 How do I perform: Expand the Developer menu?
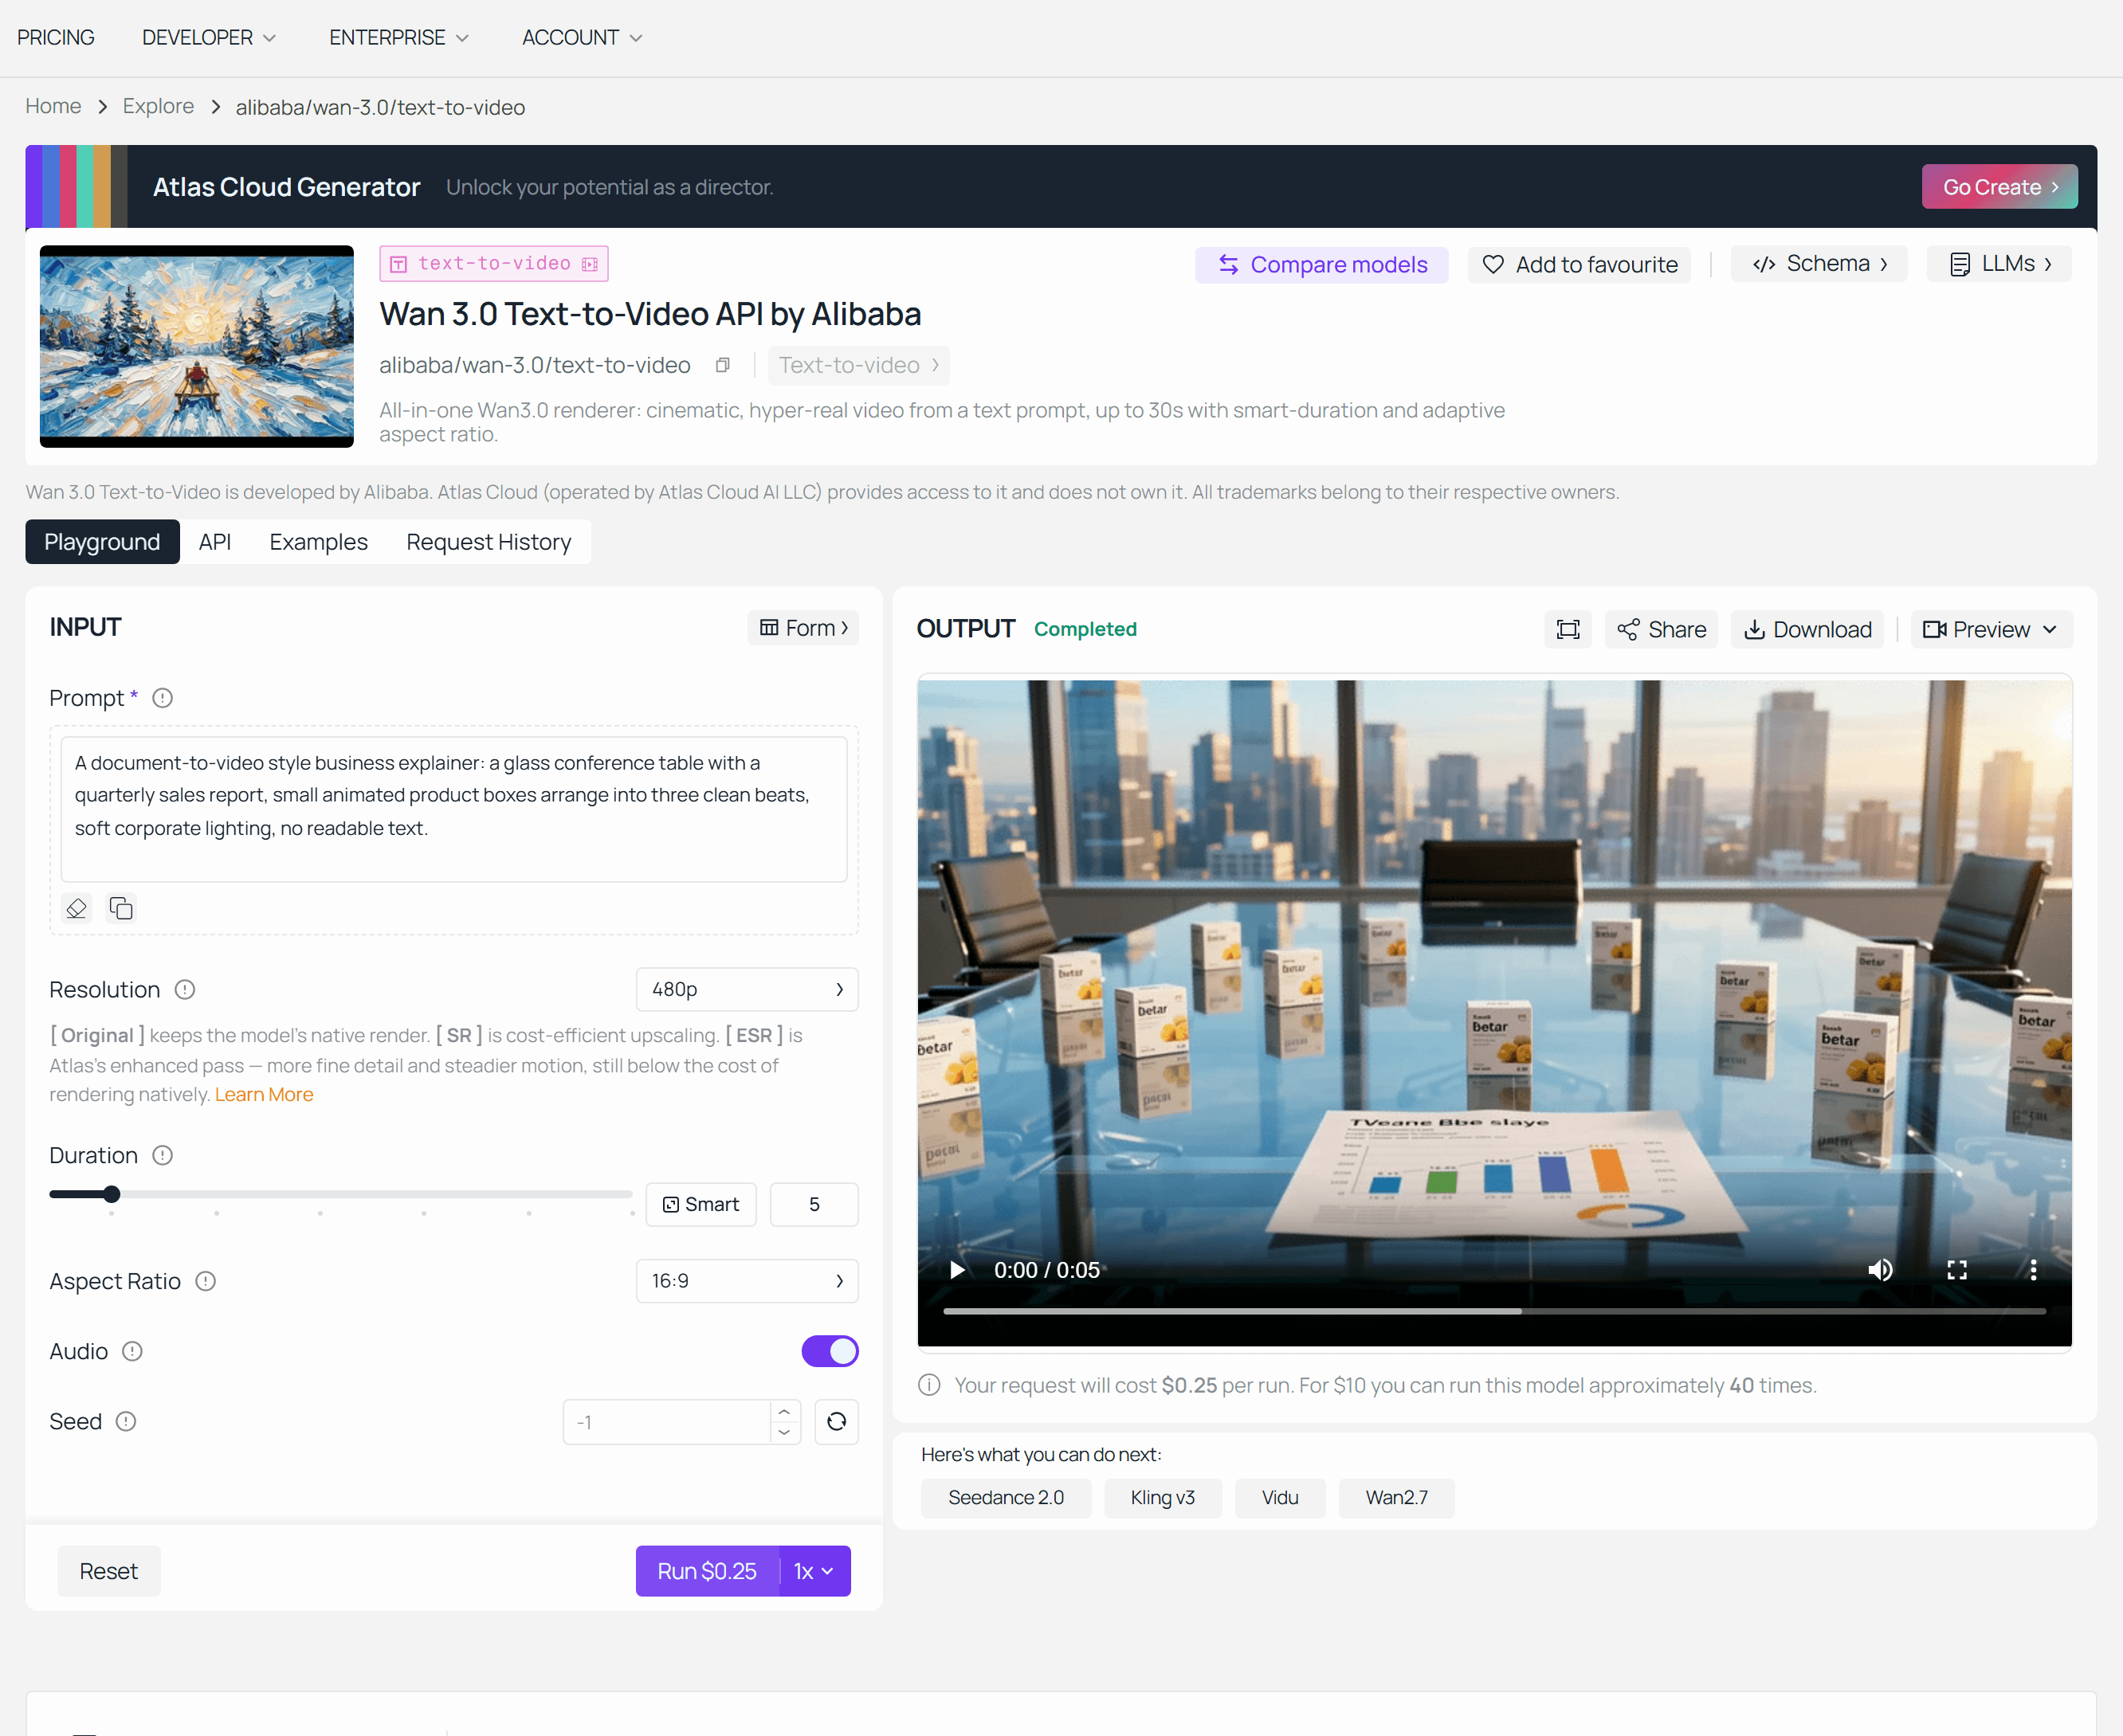(x=209, y=38)
